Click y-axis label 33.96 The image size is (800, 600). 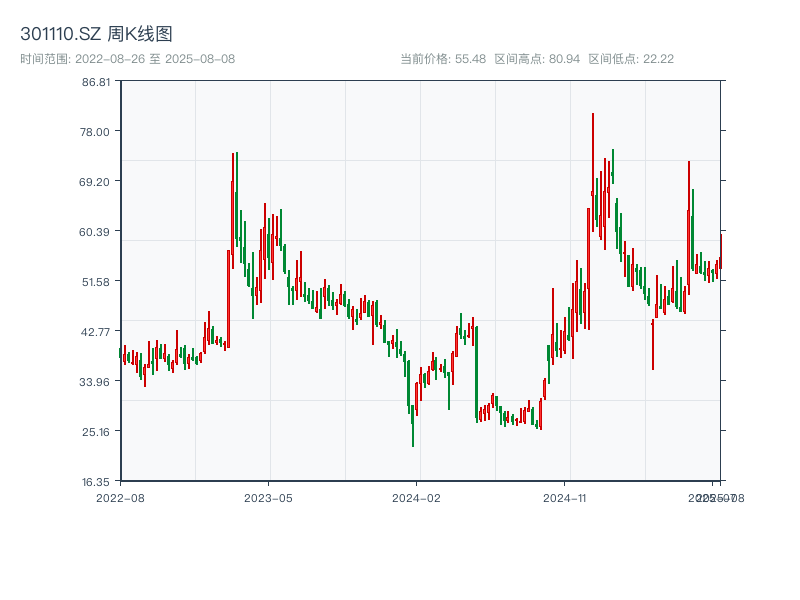tap(95, 382)
